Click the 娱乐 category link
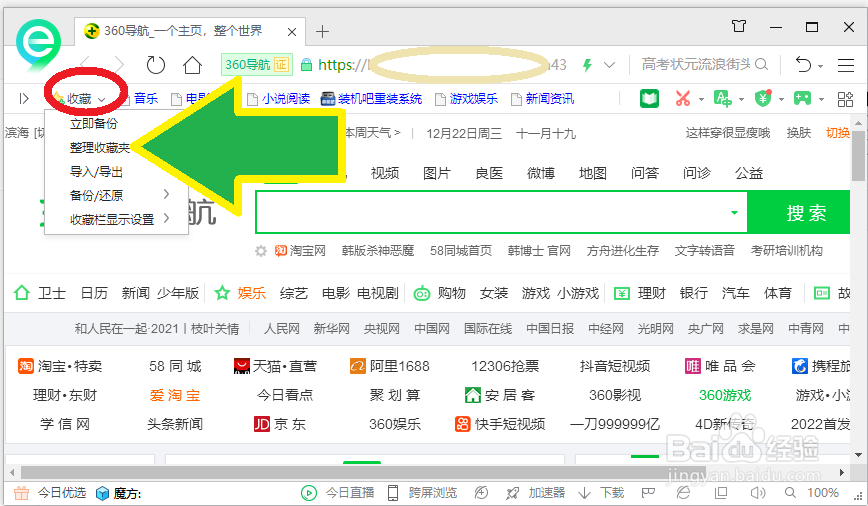This screenshot has height=506, width=868. pos(251,293)
